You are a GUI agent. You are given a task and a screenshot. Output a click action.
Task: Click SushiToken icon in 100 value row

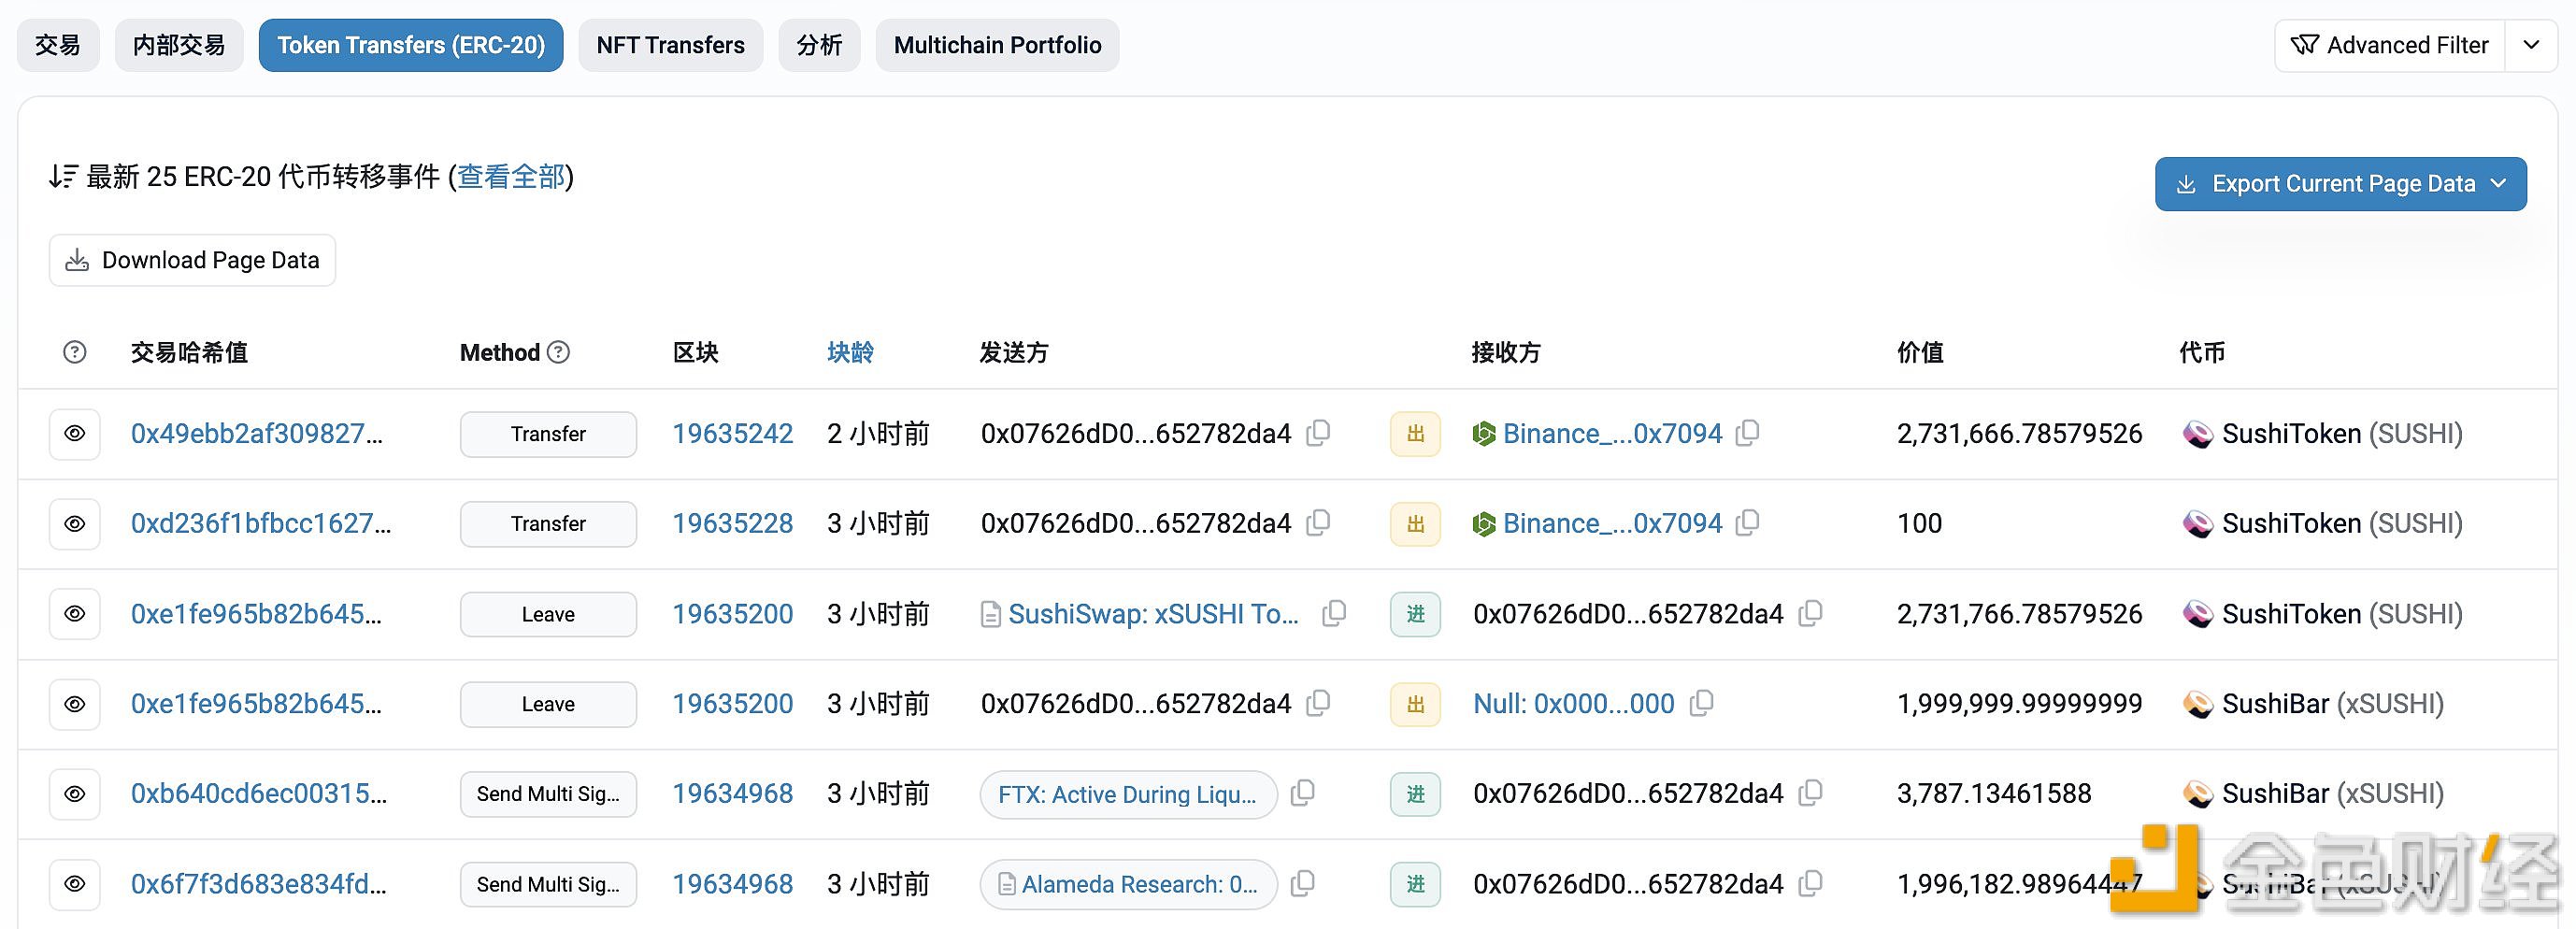coord(2197,524)
